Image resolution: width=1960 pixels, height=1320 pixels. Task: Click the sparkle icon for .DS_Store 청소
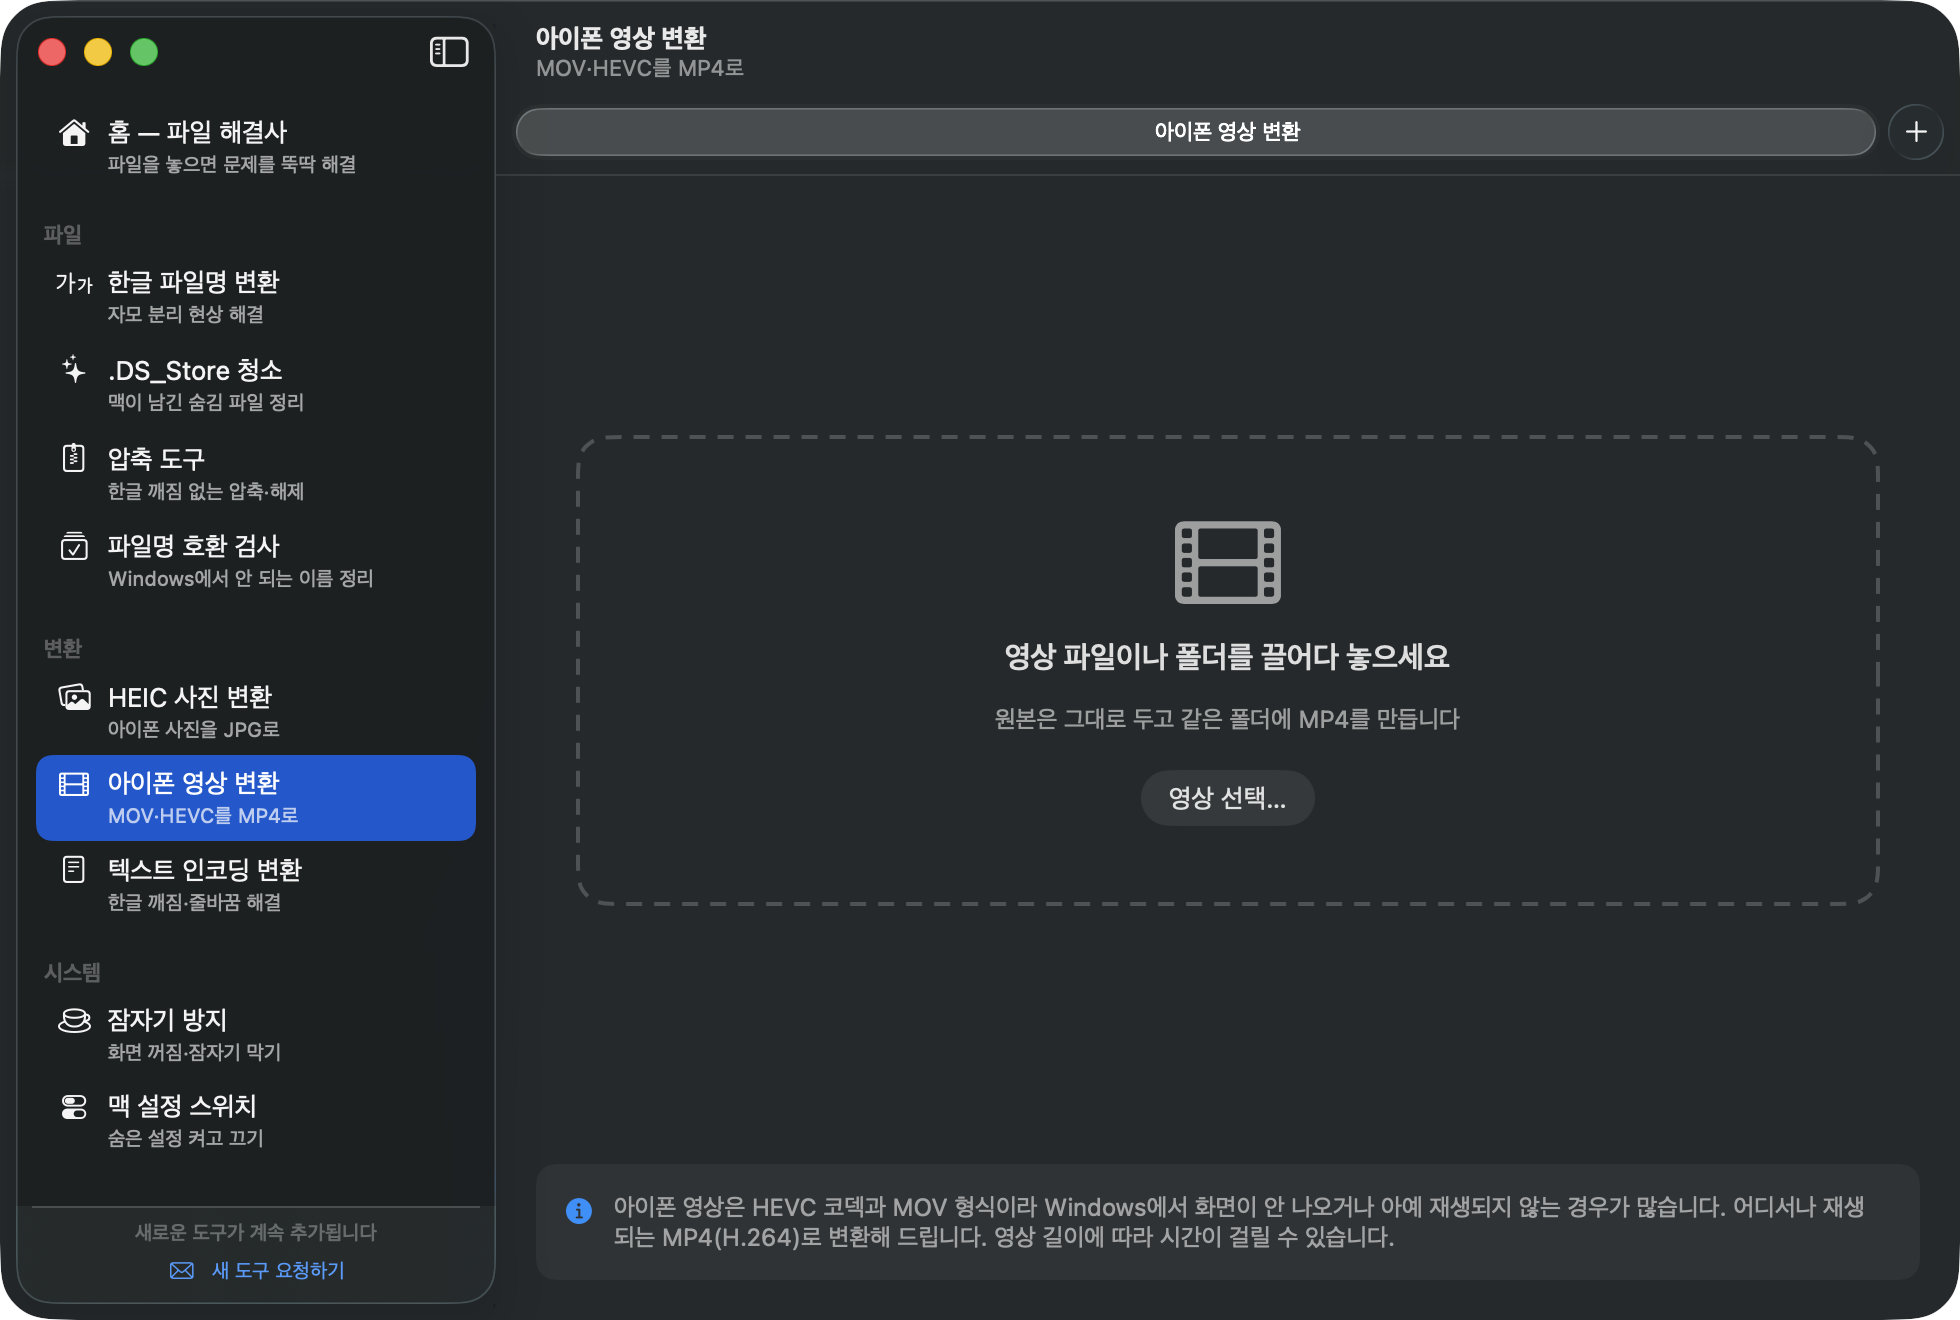tap(74, 370)
